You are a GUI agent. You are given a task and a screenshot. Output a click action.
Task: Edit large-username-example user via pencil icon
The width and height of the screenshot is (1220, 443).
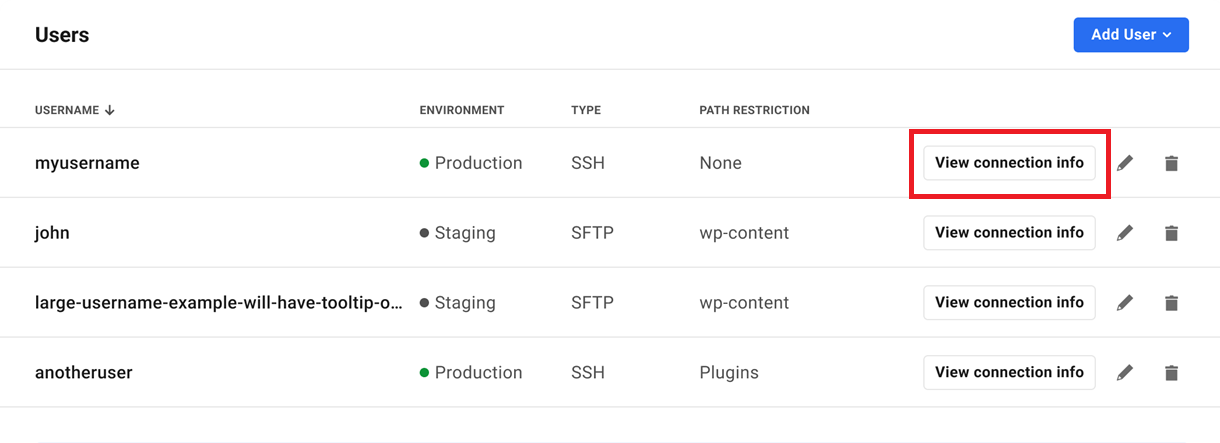[x=1125, y=302]
